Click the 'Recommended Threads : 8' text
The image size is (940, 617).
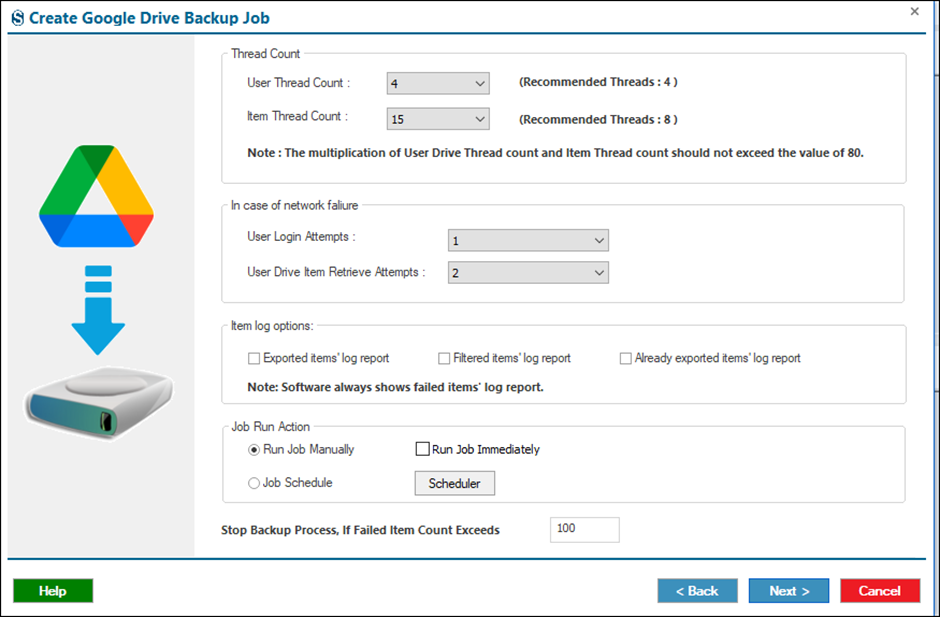598,119
